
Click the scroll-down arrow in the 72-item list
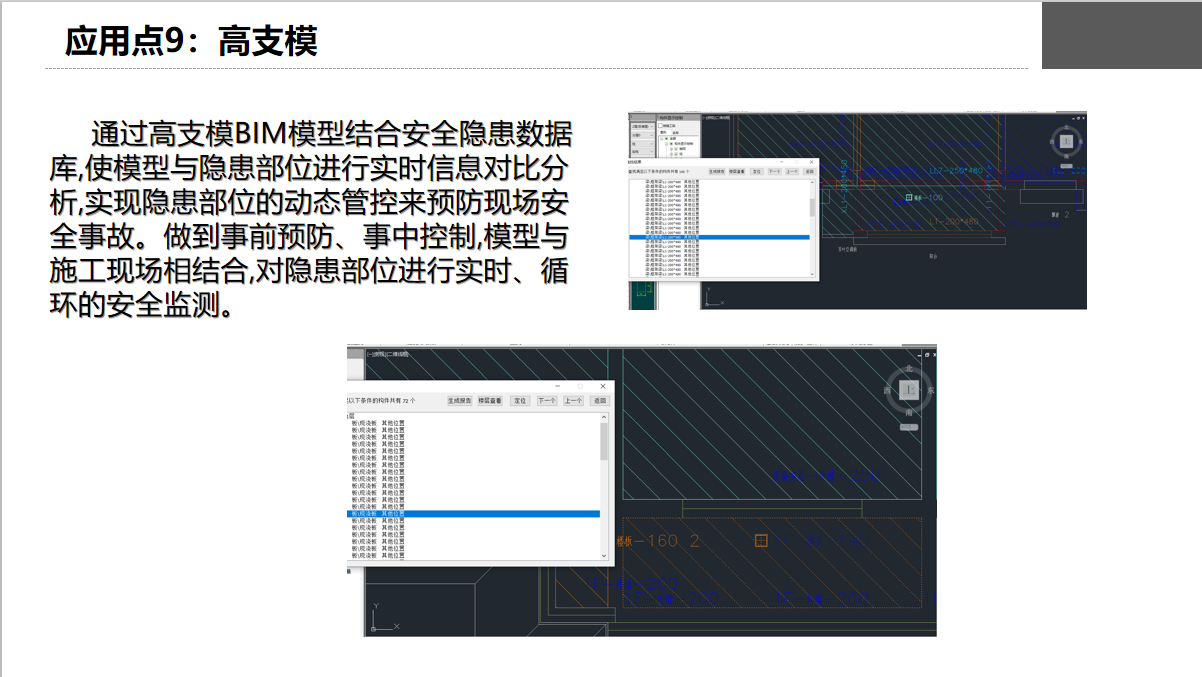(604, 554)
